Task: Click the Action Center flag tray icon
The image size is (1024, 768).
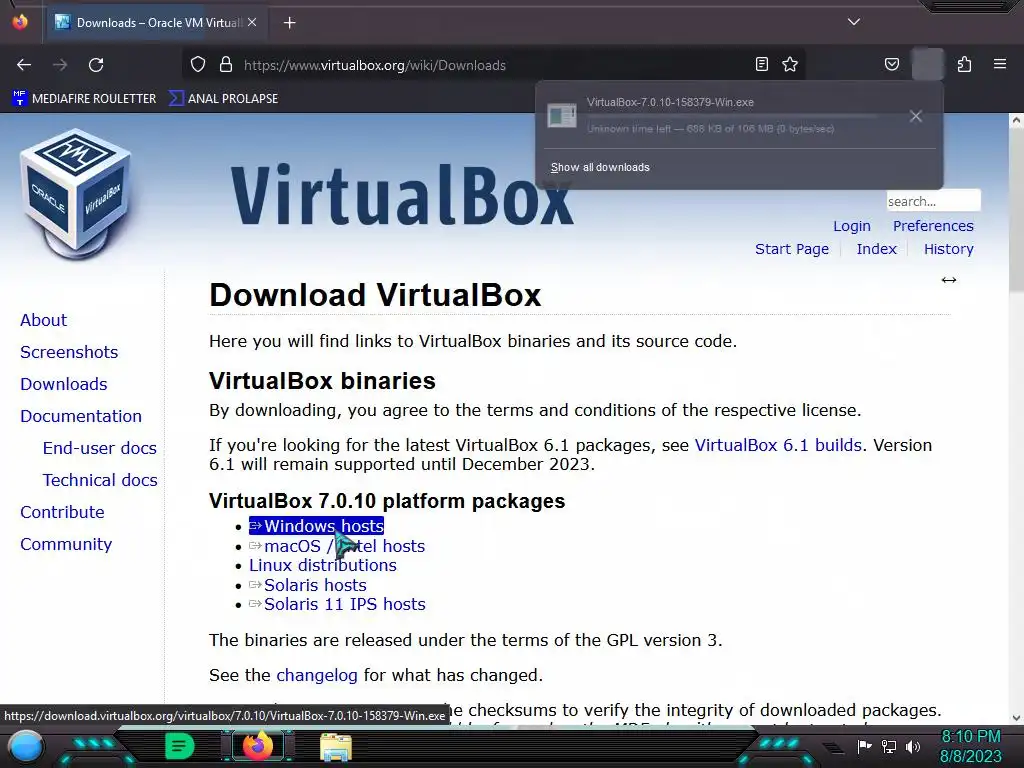Action: click(864, 746)
